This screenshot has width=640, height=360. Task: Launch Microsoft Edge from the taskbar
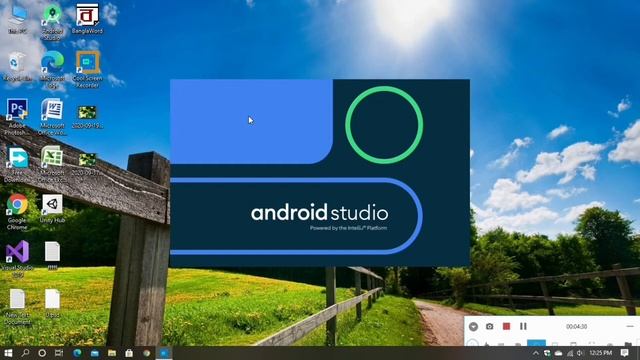77,353
